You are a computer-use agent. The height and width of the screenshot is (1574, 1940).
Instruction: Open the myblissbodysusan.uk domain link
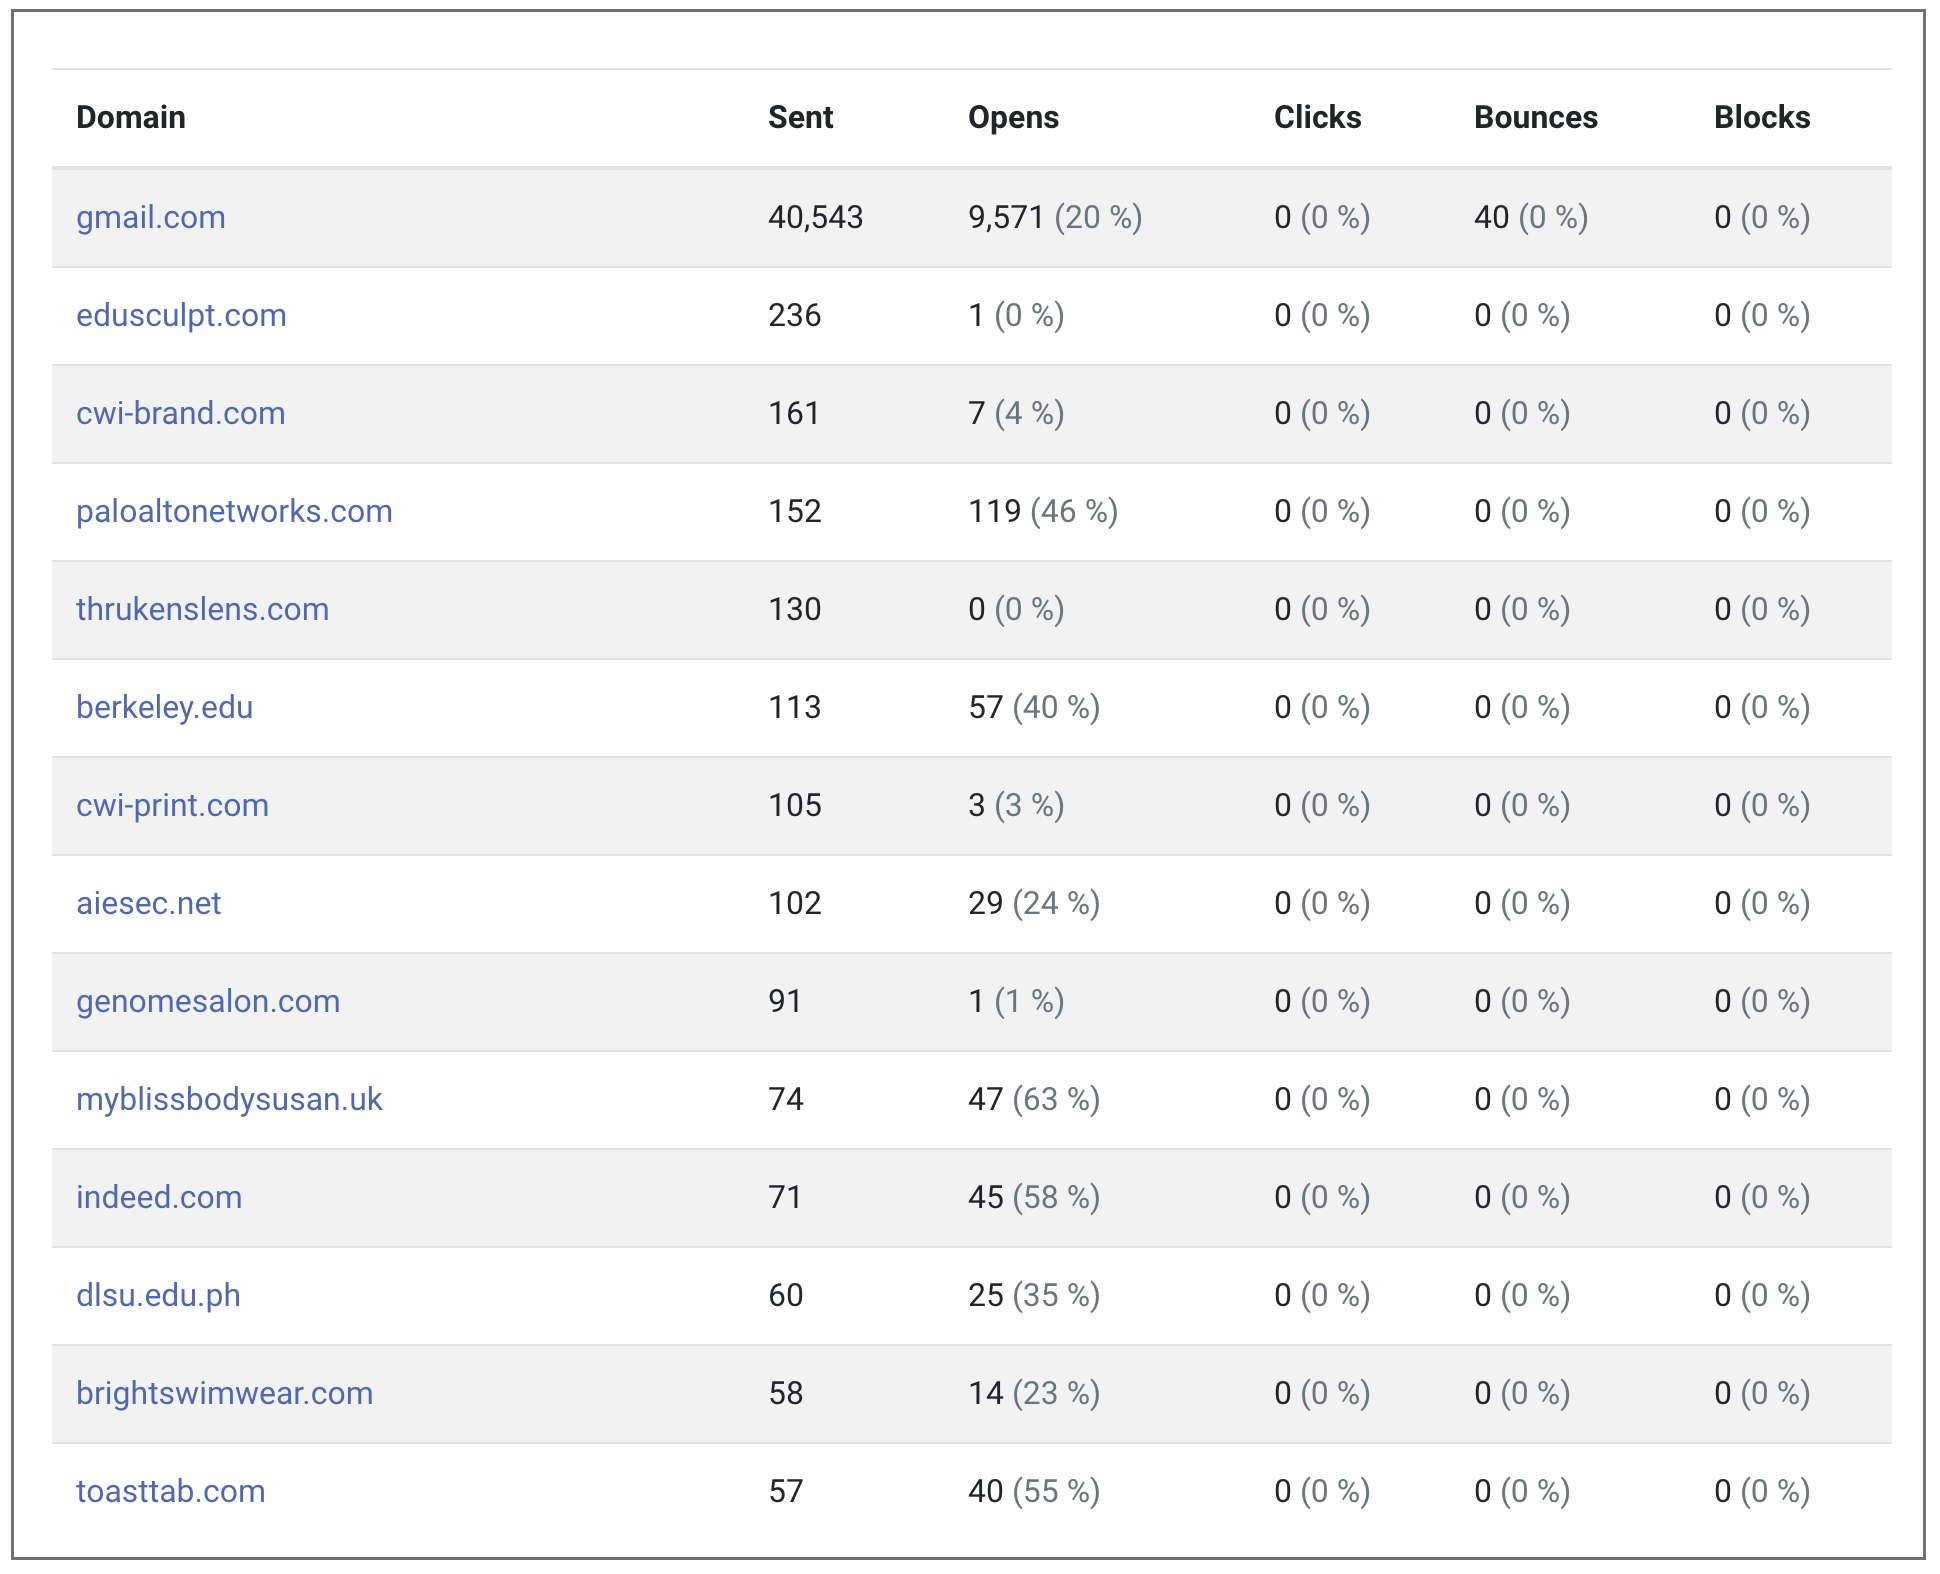(229, 1099)
